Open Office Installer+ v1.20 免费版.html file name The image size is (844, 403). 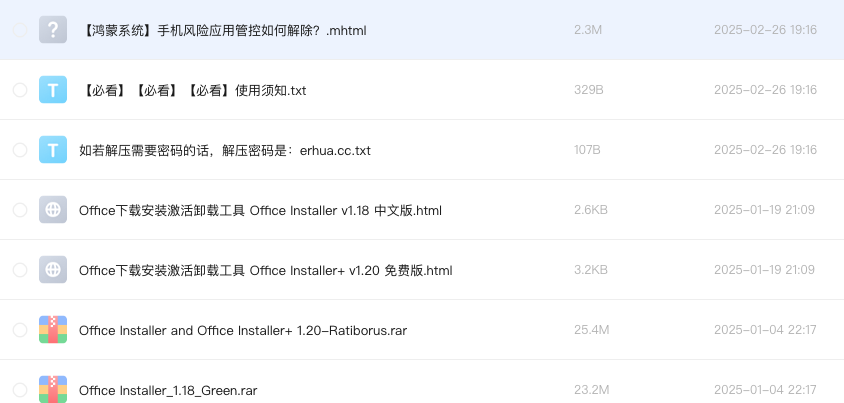(x=266, y=271)
